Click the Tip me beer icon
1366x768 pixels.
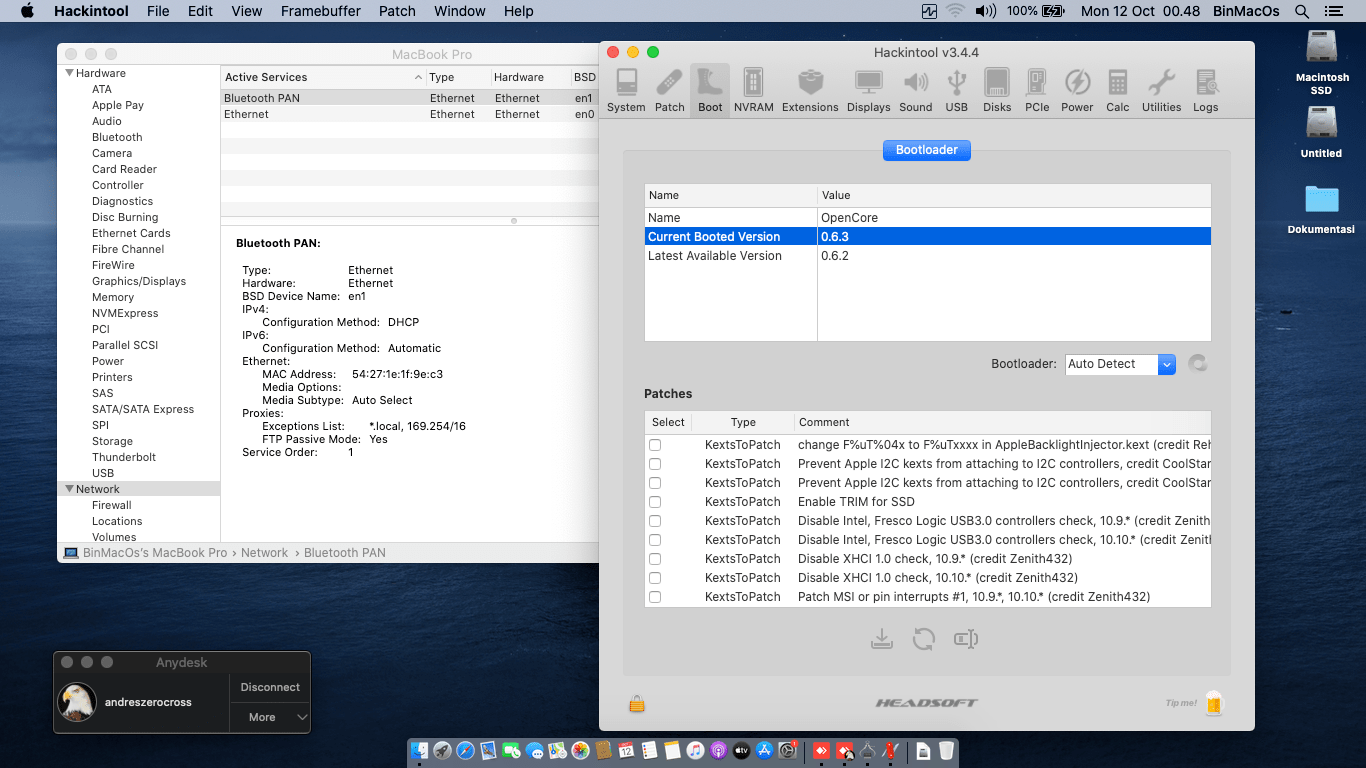point(1213,703)
